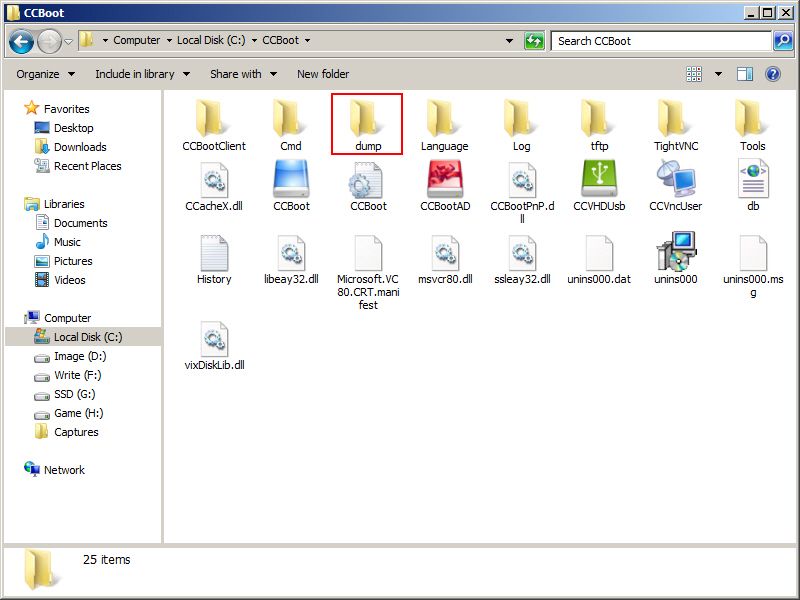Open the Organize menu
This screenshot has width=800, height=600.
pos(45,74)
